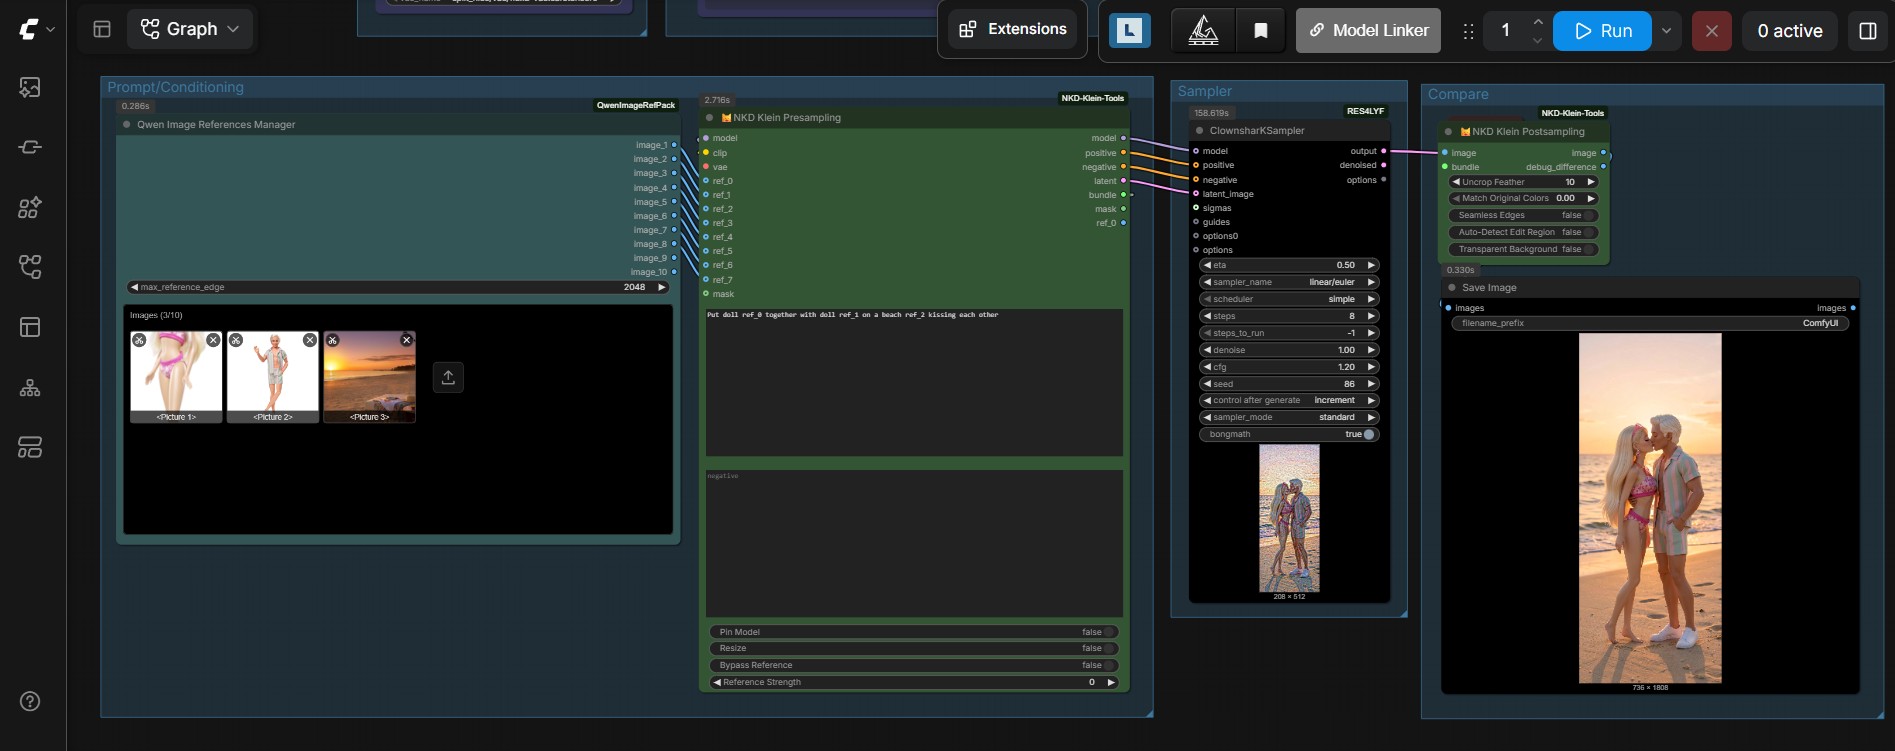Screen dimensions: 1895x751
Task: Remove Picture 3 with its X icon
Action: [406, 340]
